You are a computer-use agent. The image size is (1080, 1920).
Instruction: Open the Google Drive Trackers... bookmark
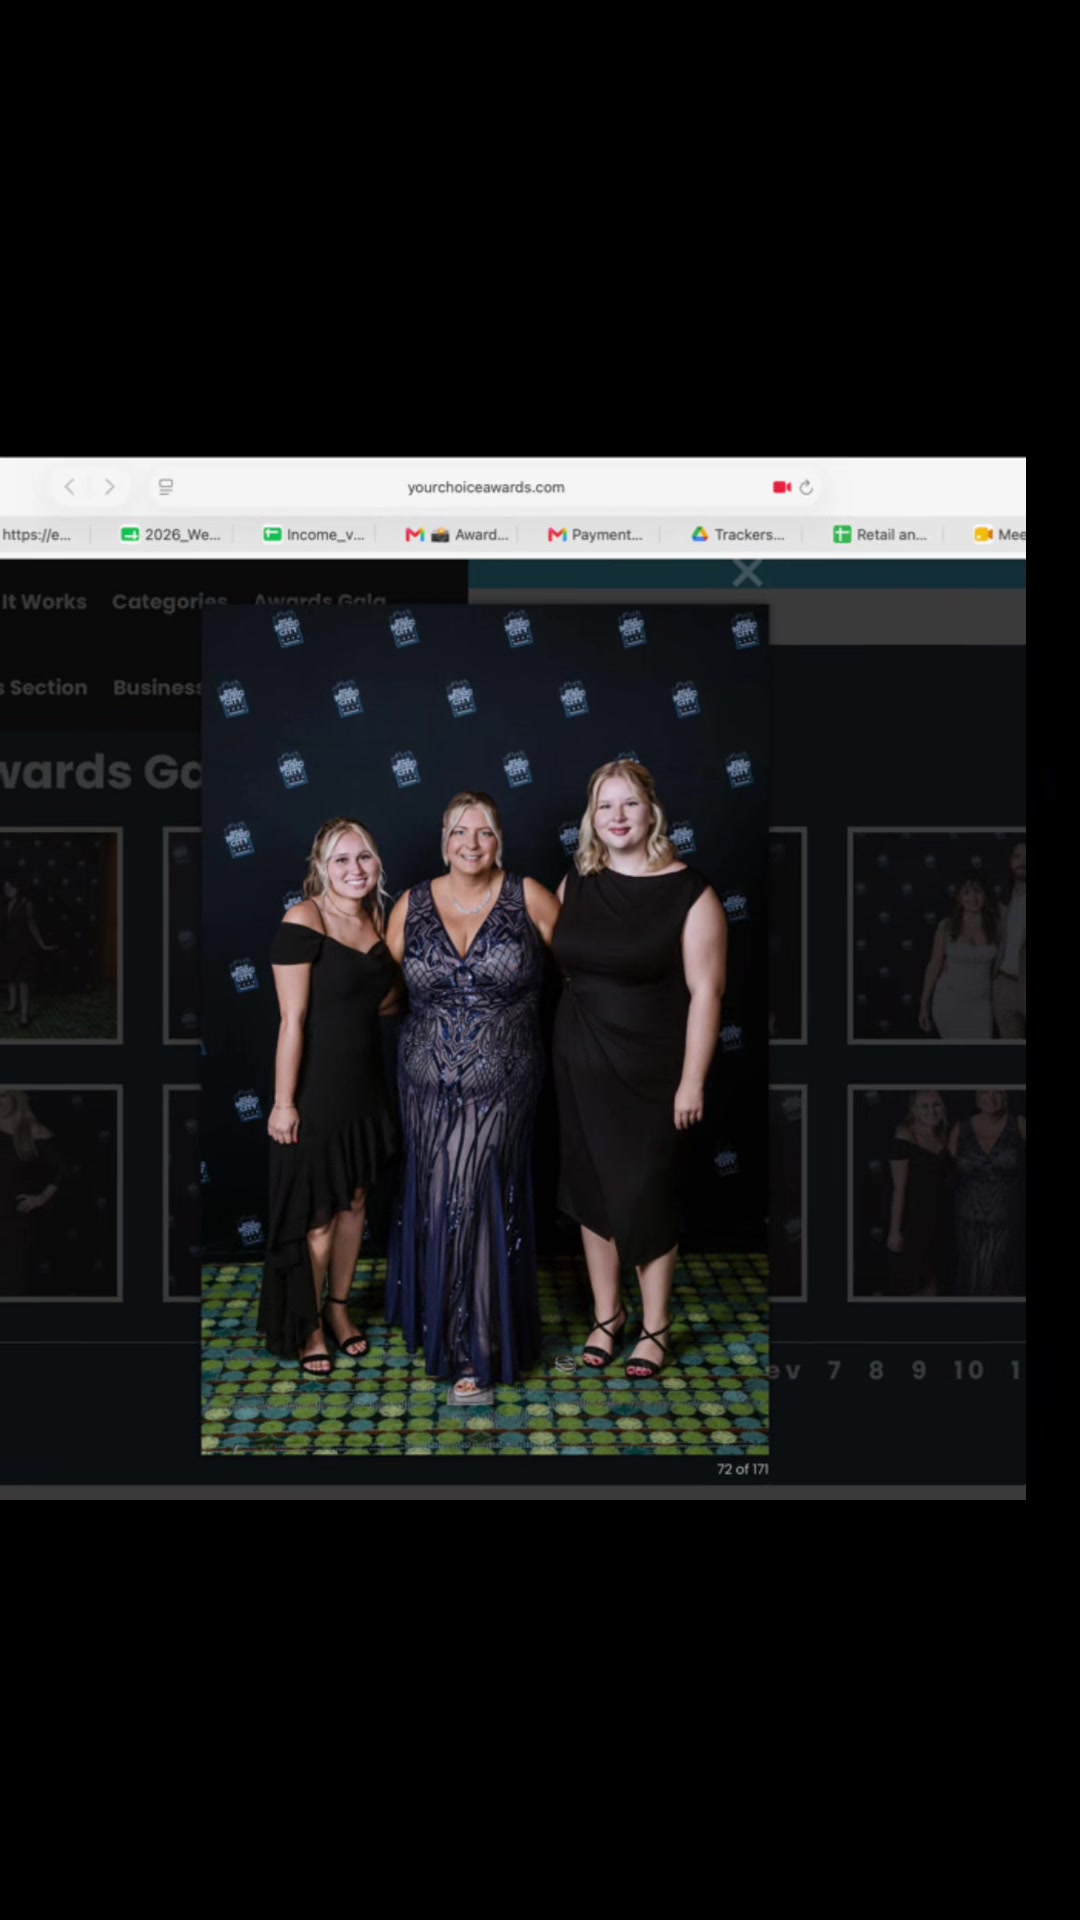[x=738, y=534]
